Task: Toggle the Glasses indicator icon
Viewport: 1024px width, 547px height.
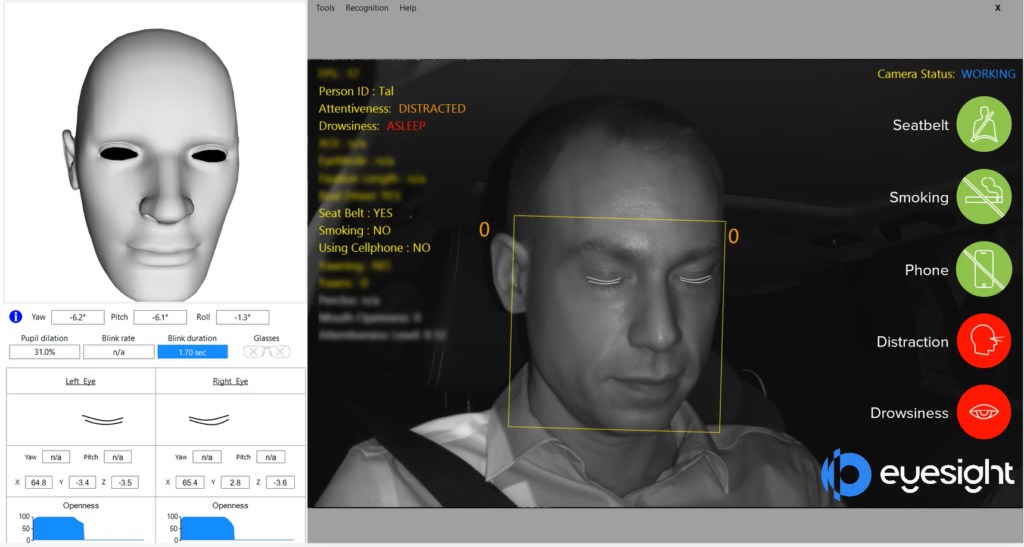Action: [x=267, y=352]
